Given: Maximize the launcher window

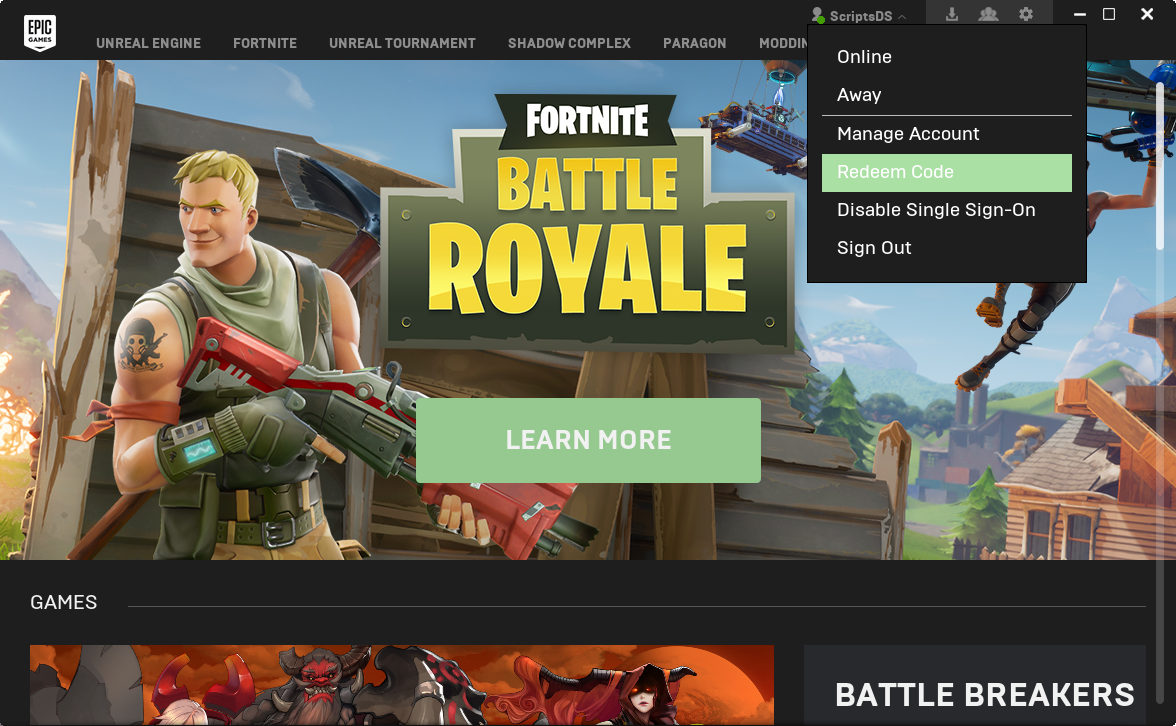Looking at the screenshot, I should [1108, 14].
